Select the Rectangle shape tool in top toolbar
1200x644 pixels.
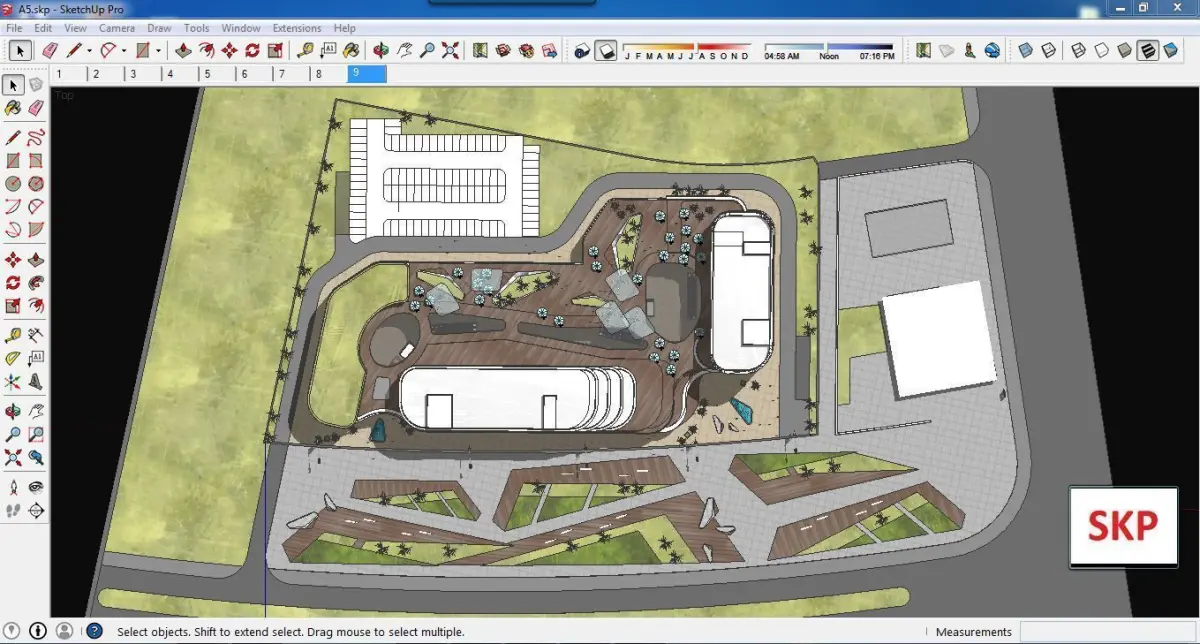coord(143,50)
